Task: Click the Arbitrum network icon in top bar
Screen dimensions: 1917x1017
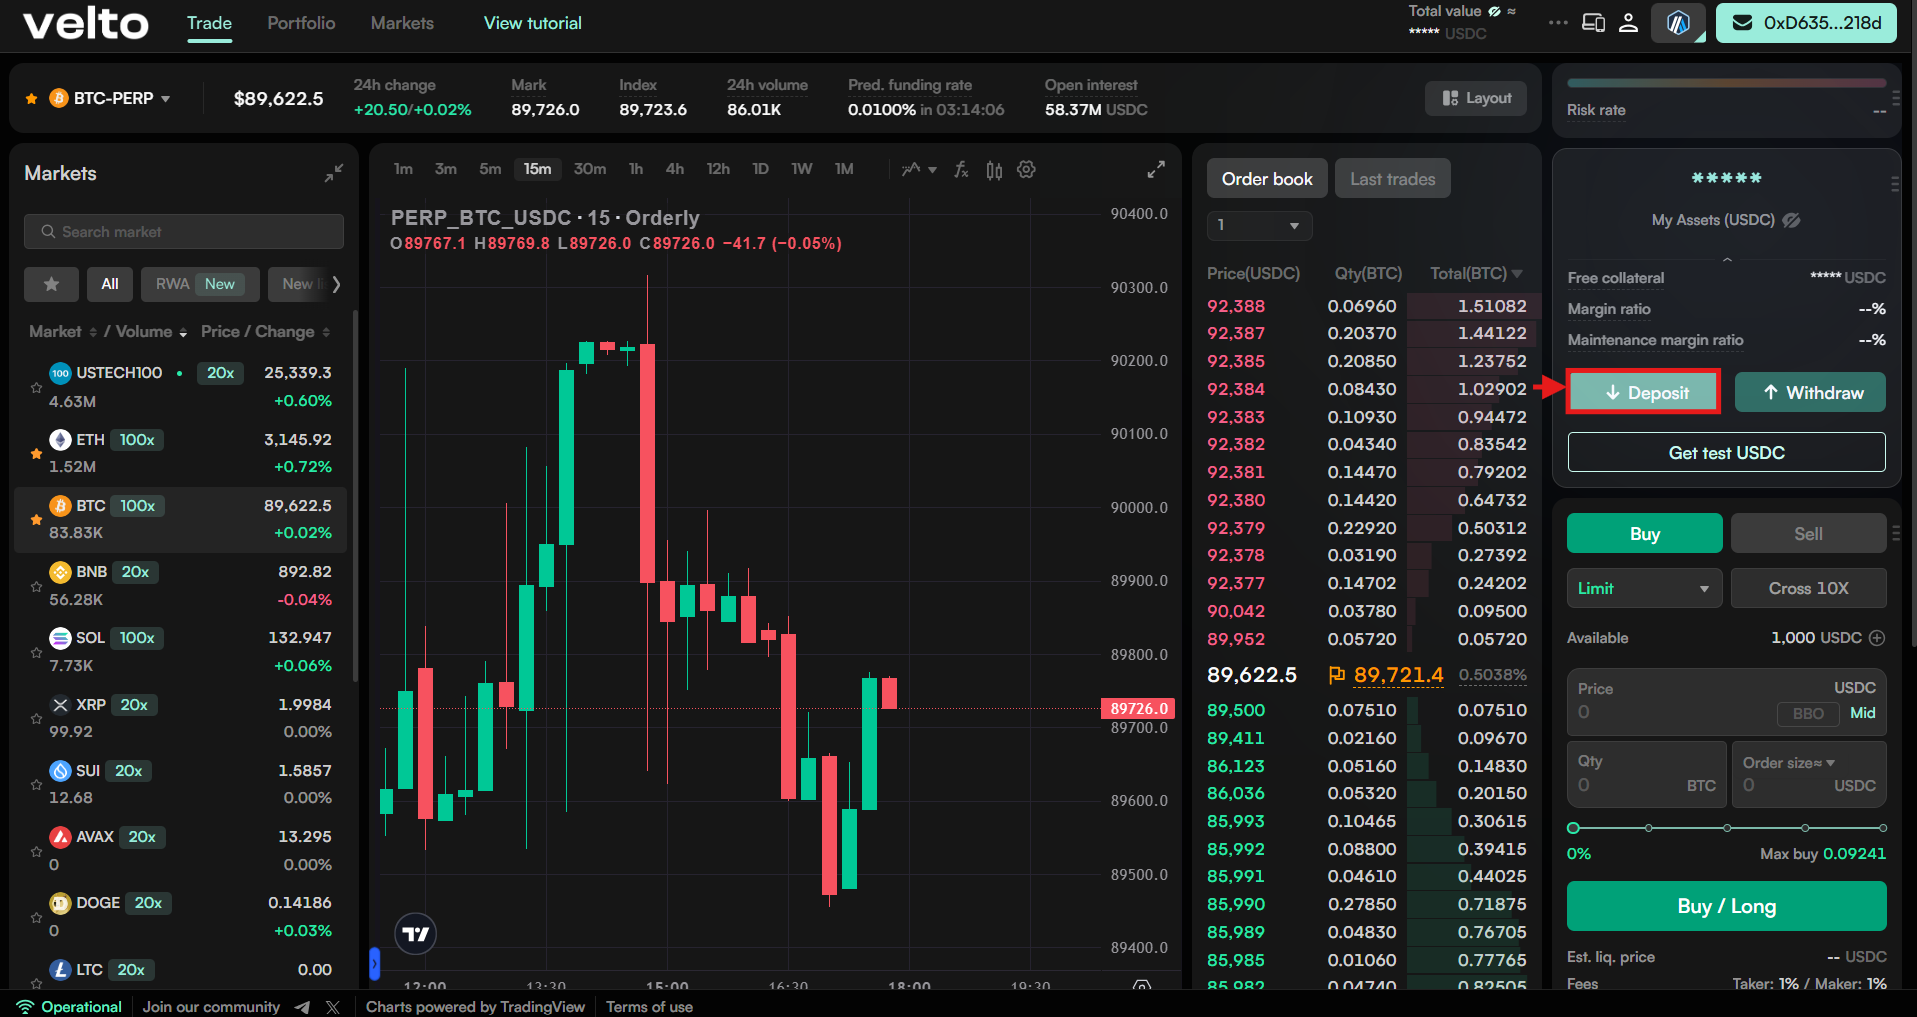Action: 1677,22
